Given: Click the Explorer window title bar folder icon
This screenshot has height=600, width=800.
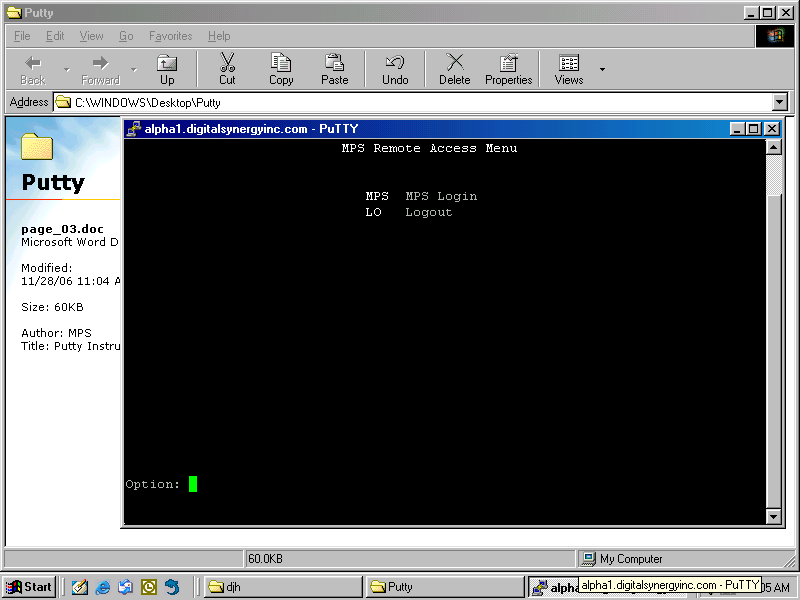Looking at the screenshot, I should 14,13.
